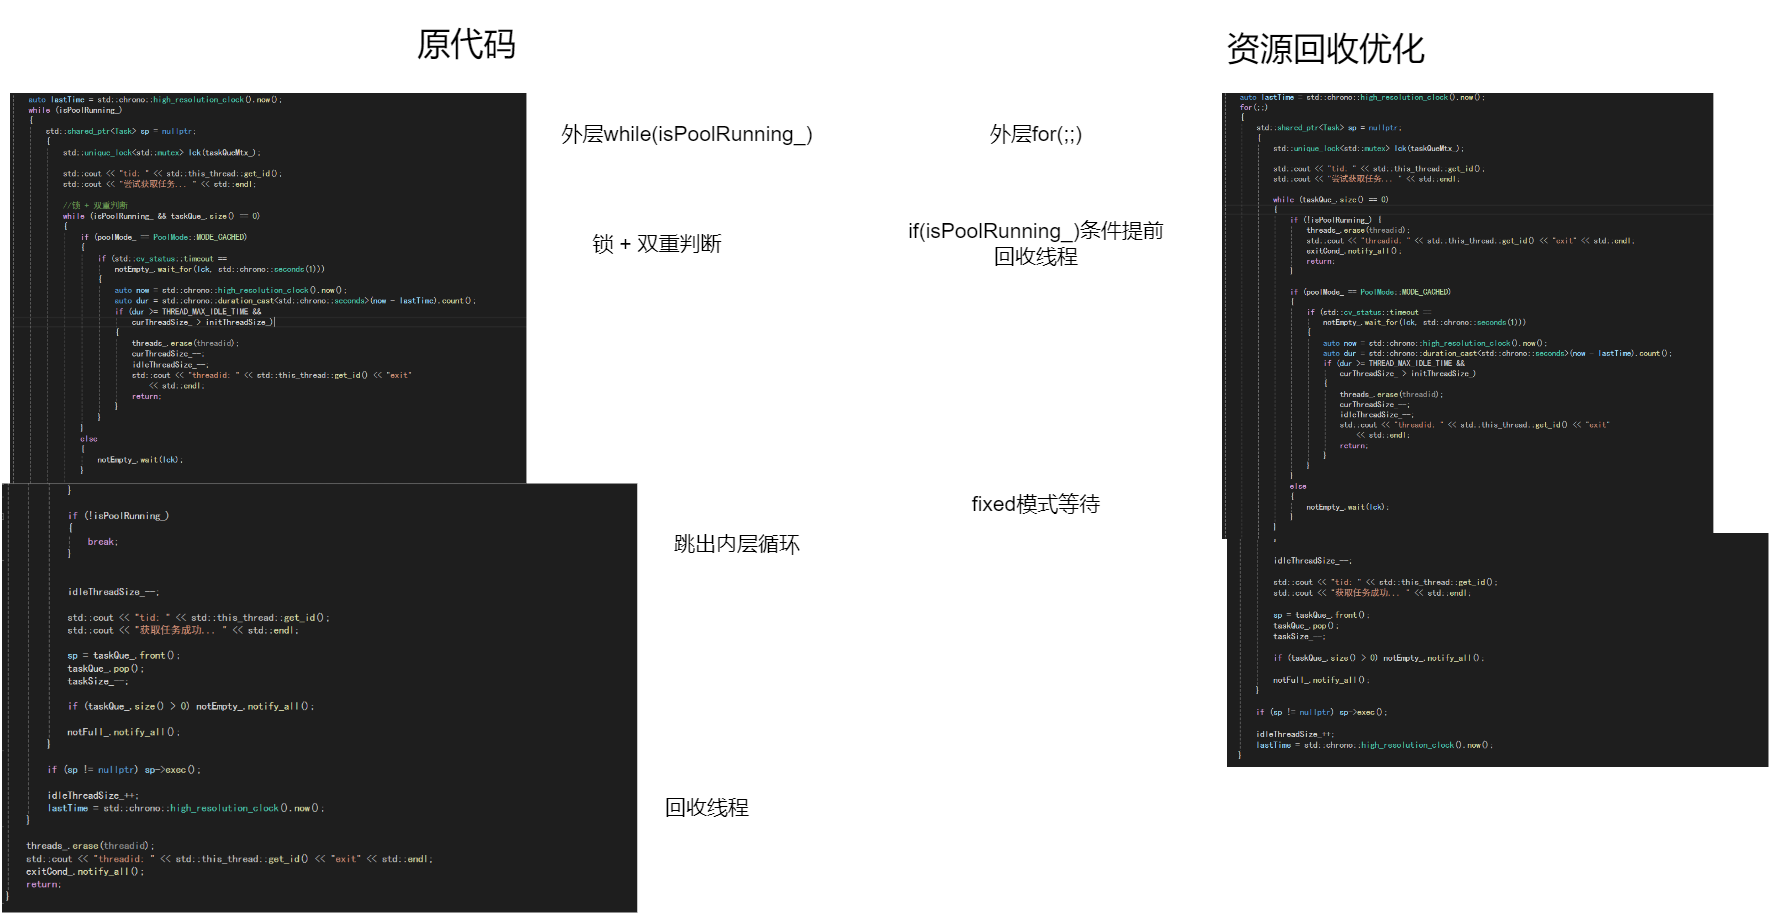
Task: Click the while (isPoolRunning_) line in the original code
Action: (x=75, y=110)
